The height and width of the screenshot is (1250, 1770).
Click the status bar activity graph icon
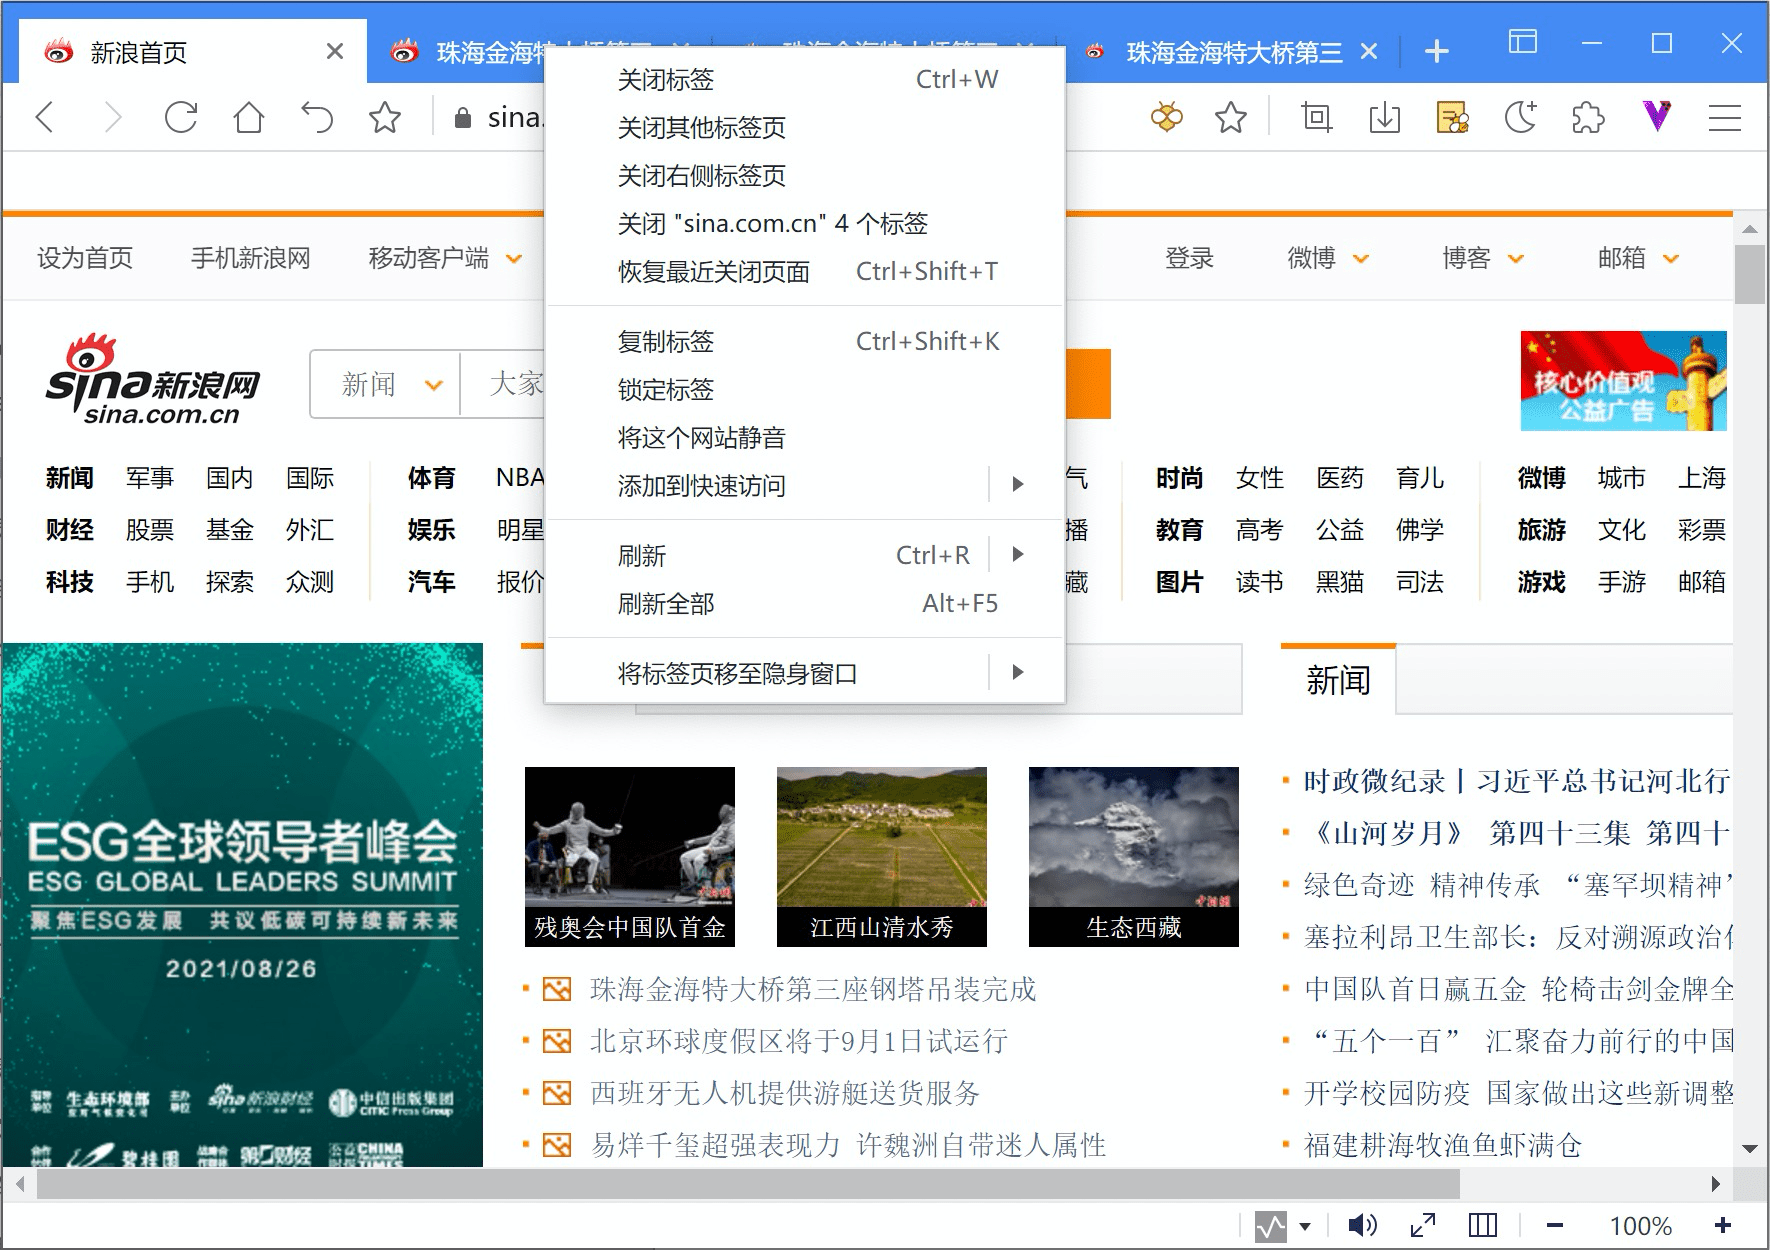(1271, 1226)
